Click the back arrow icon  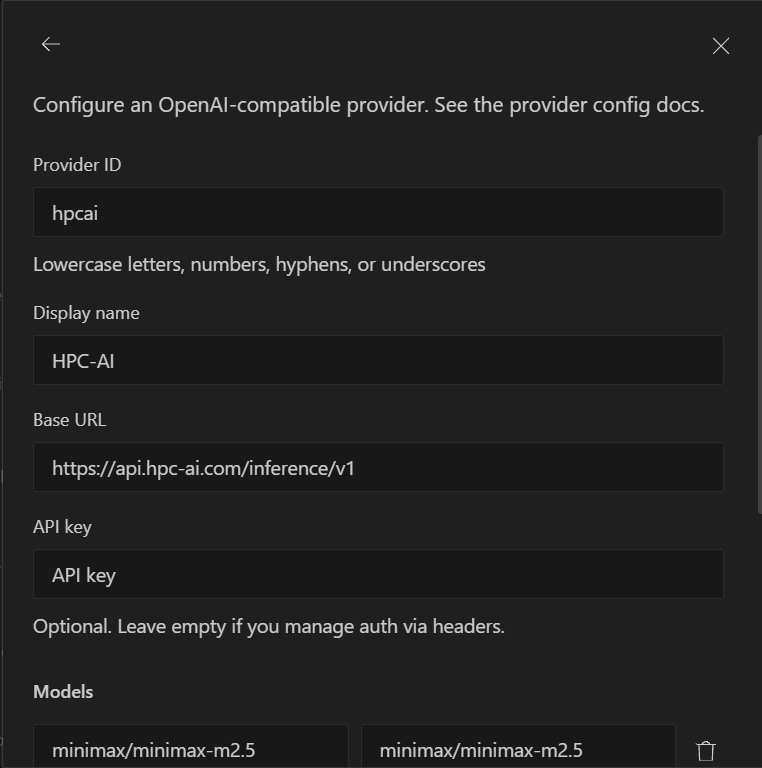point(50,44)
